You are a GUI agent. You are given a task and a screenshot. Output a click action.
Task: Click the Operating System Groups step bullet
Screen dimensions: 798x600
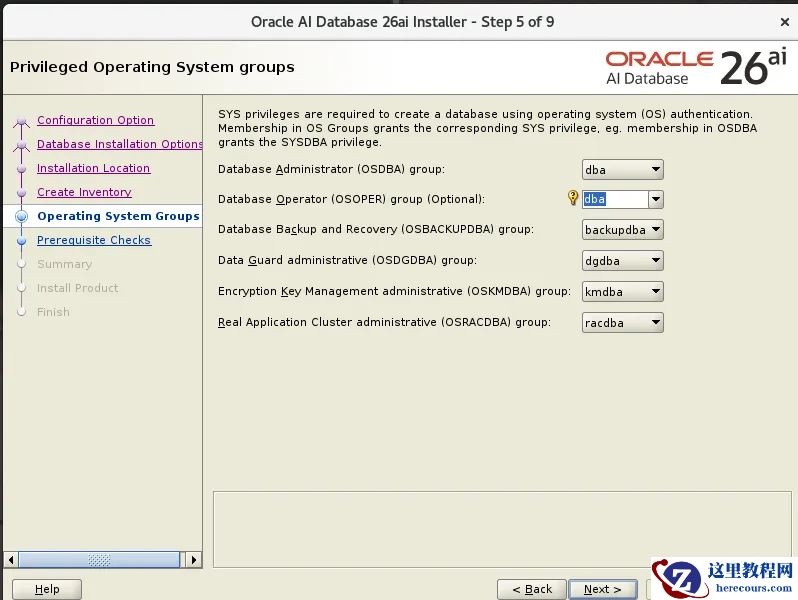21,216
